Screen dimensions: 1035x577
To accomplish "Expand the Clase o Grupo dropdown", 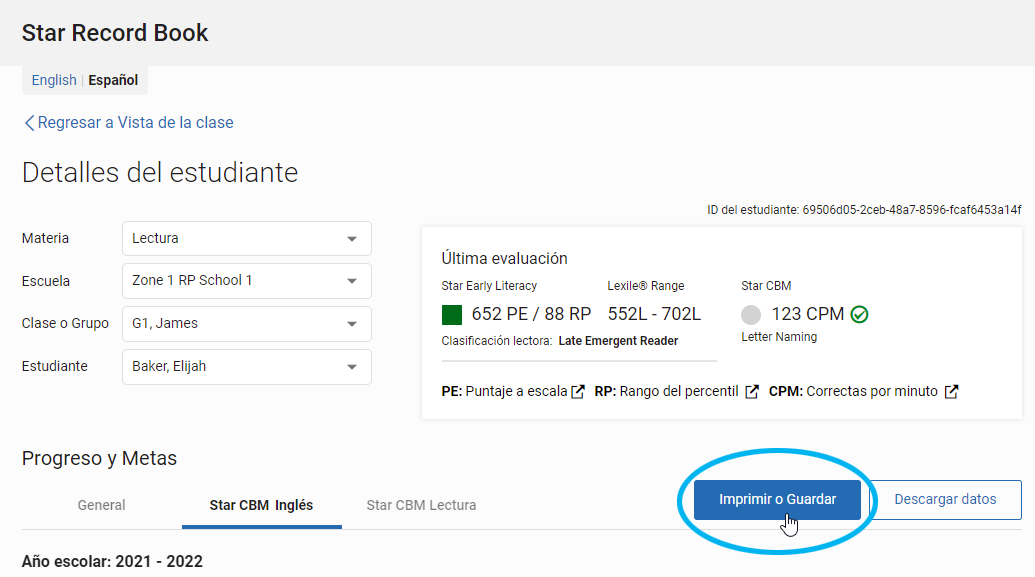I will [x=247, y=323].
